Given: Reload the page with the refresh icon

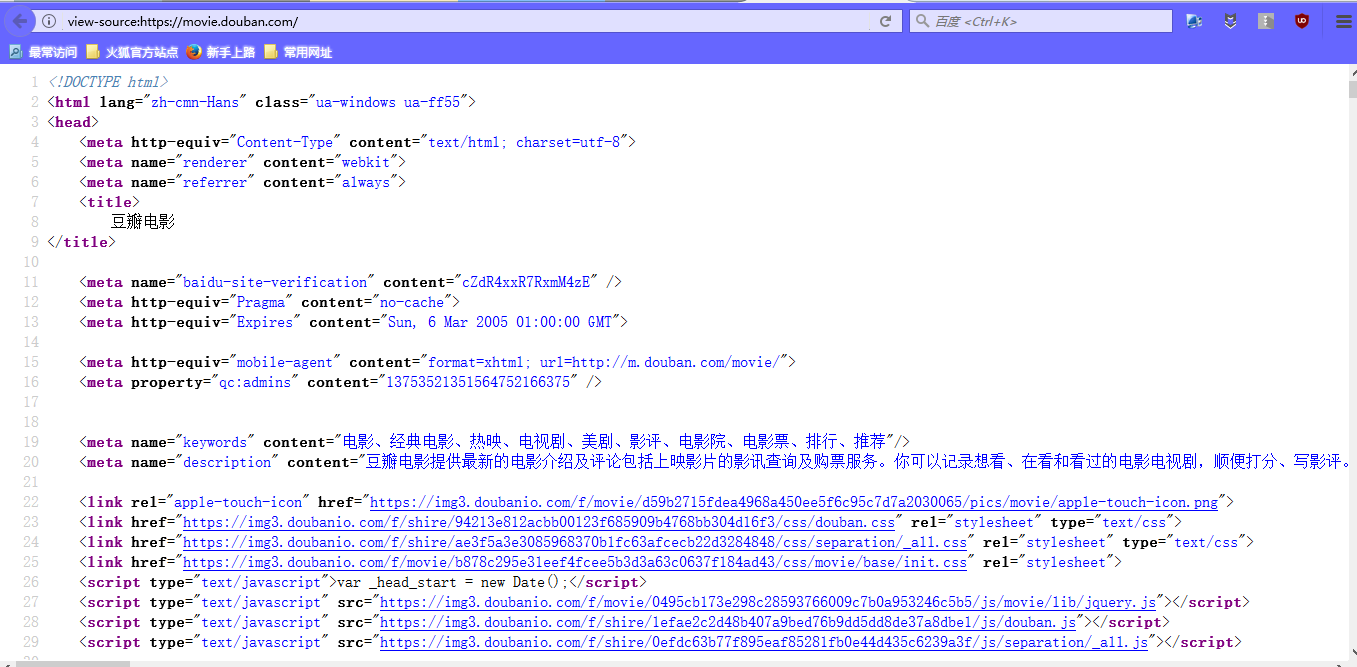Looking at the screenshot, I should click(x=885, y=21).
